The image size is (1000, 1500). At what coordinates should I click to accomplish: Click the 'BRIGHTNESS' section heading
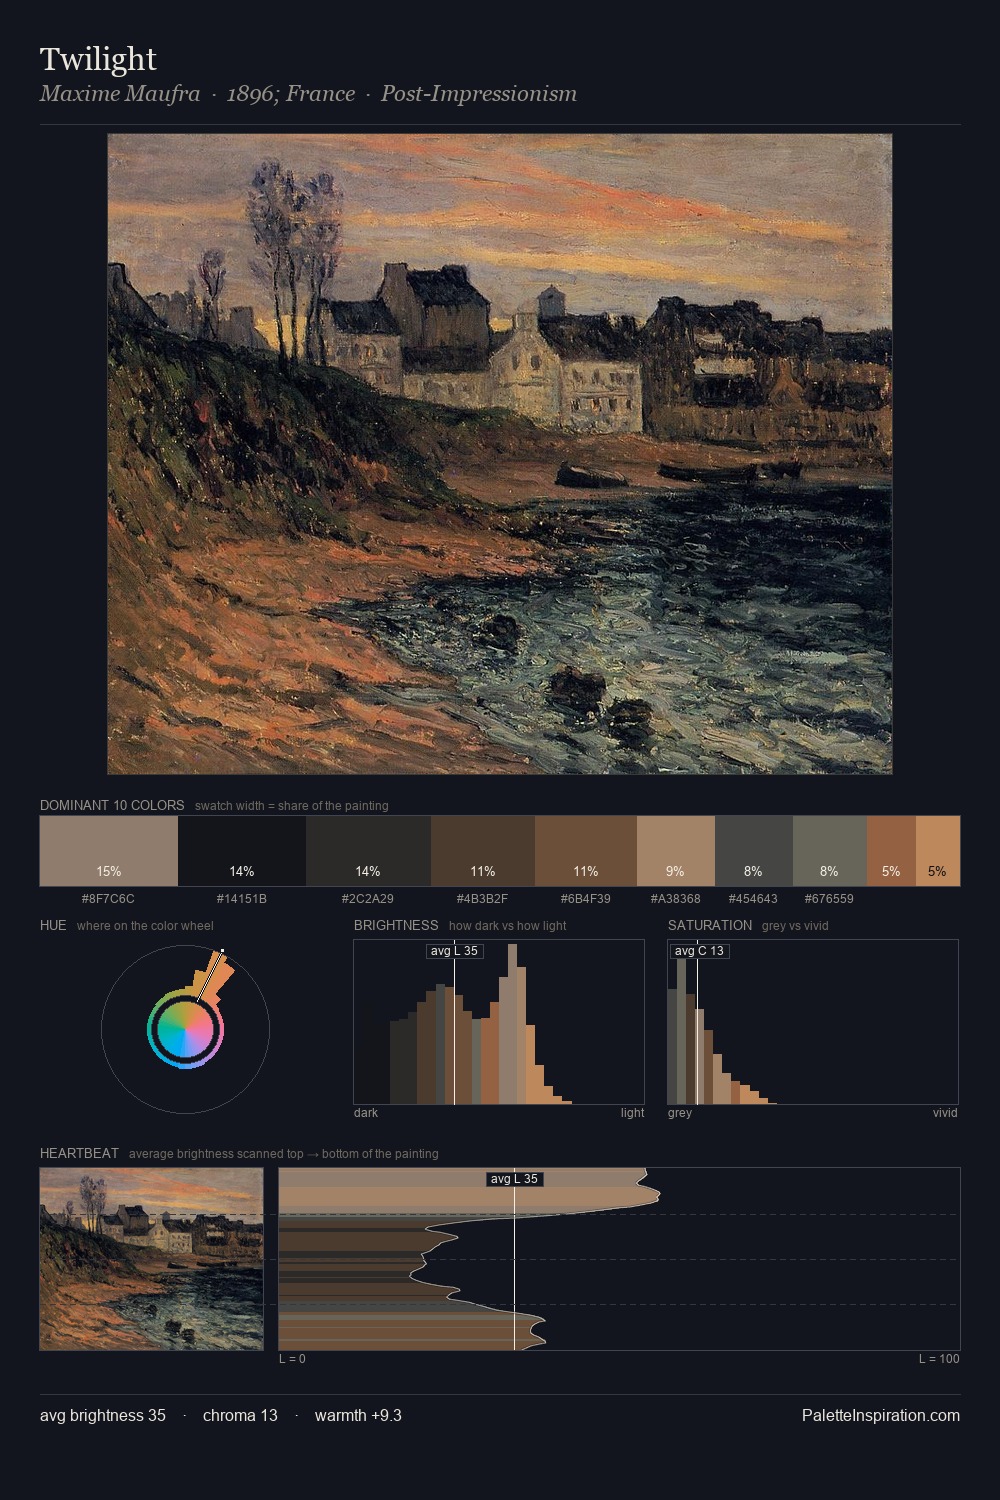(x=396, y=925)
